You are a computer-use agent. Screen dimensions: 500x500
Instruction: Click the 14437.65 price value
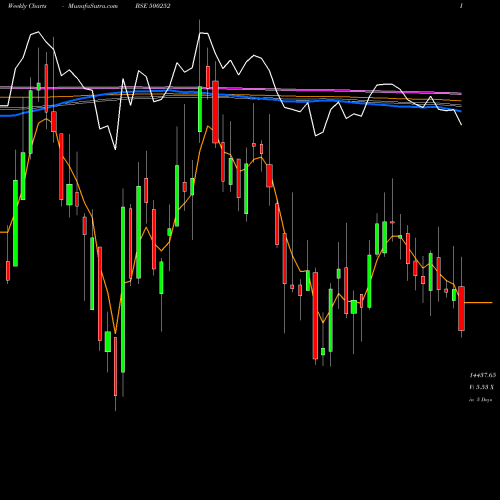pos(483,375)
